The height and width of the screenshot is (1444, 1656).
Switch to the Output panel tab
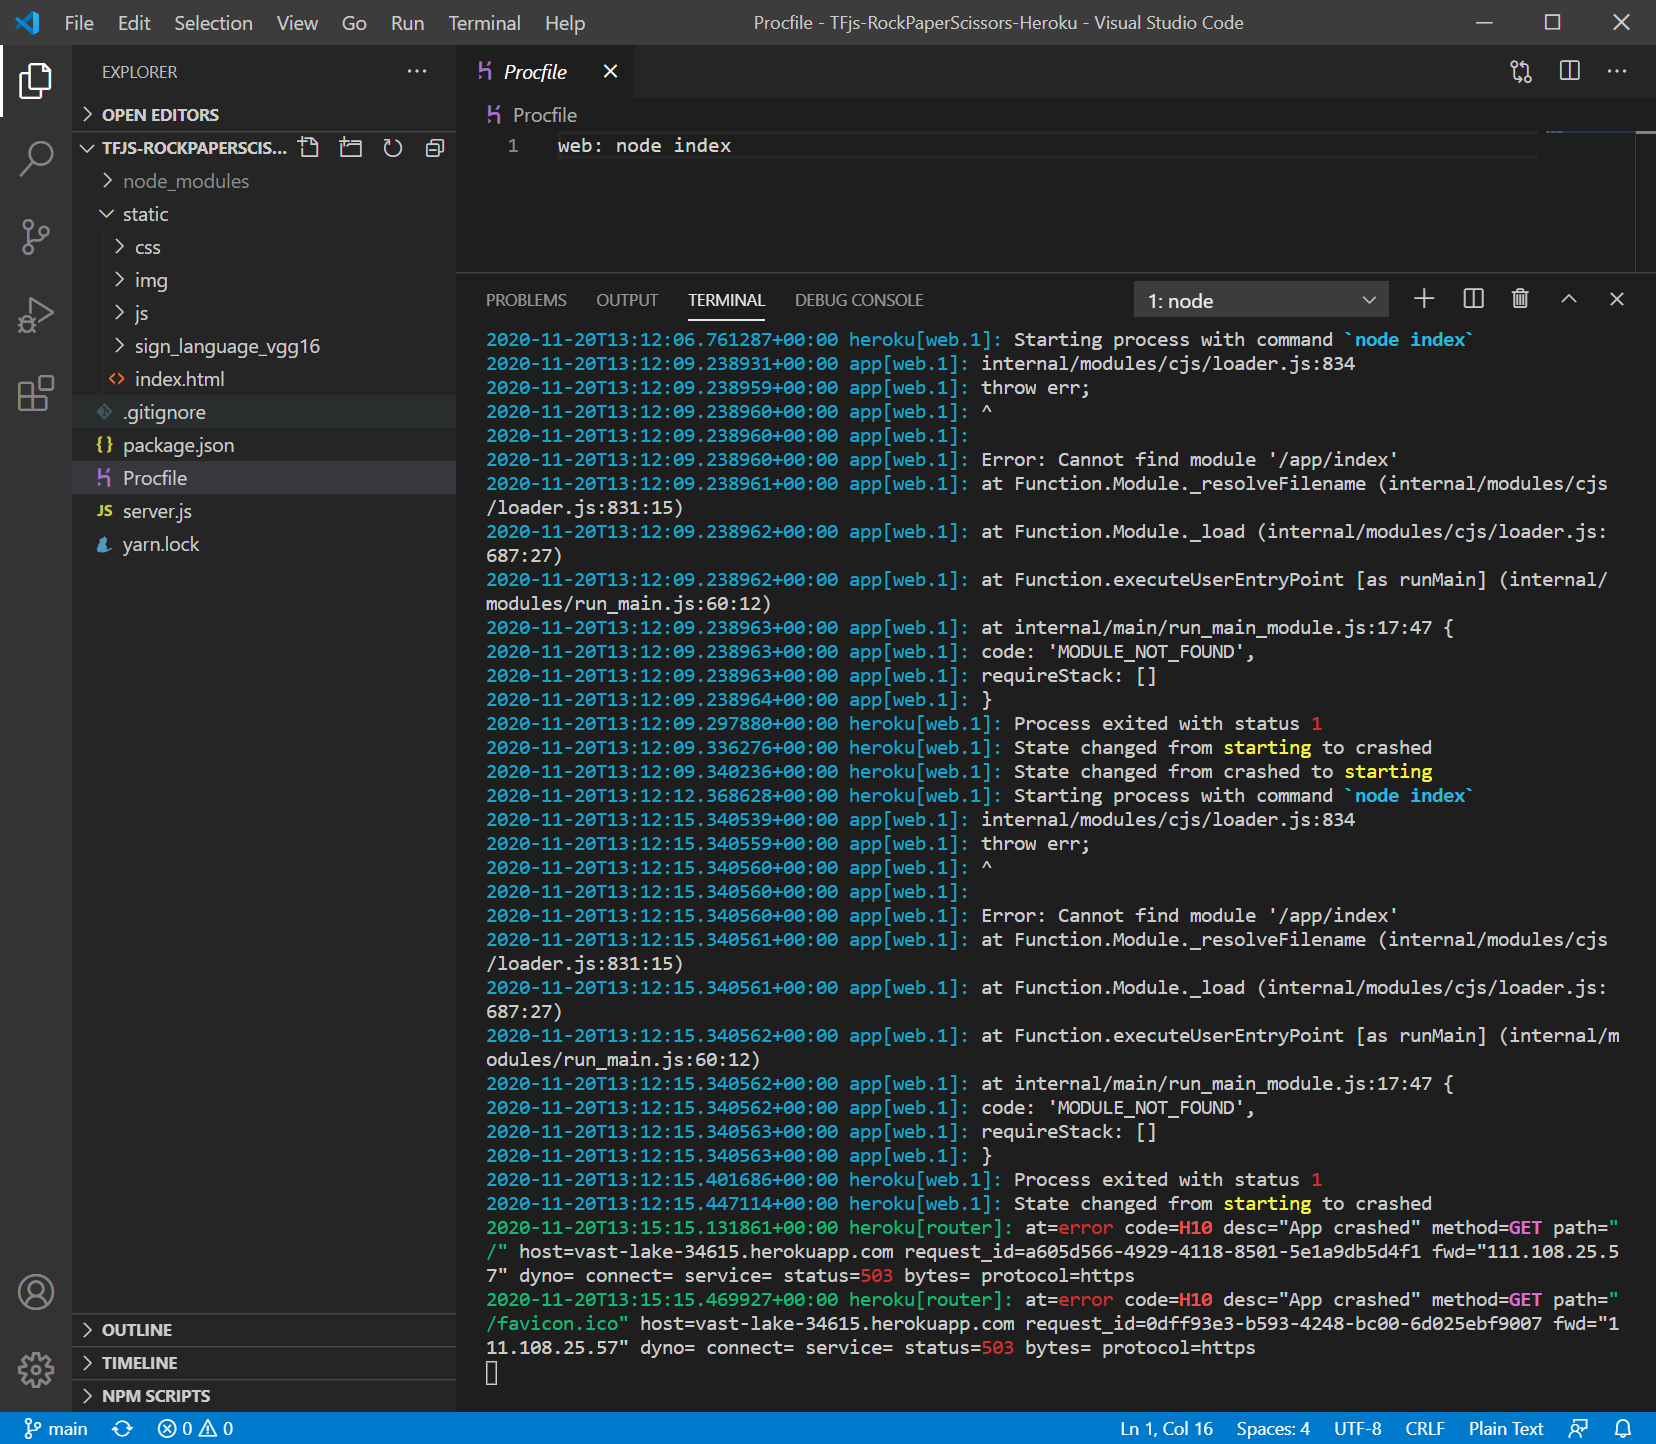(x=627, y=300)
